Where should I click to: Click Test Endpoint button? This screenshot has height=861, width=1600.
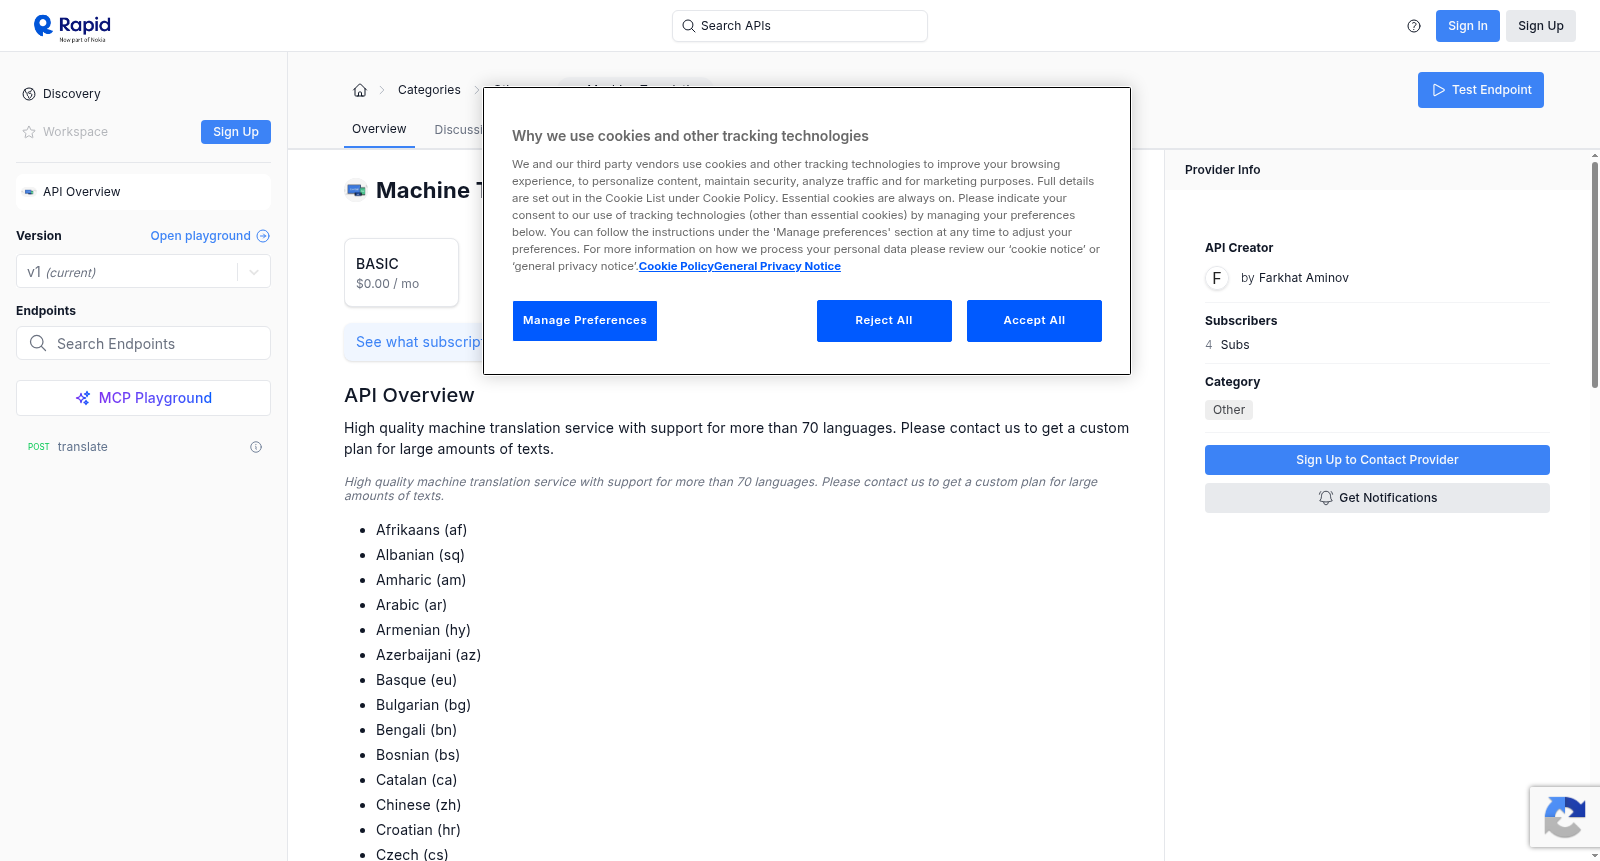[x=1480, y=90]
